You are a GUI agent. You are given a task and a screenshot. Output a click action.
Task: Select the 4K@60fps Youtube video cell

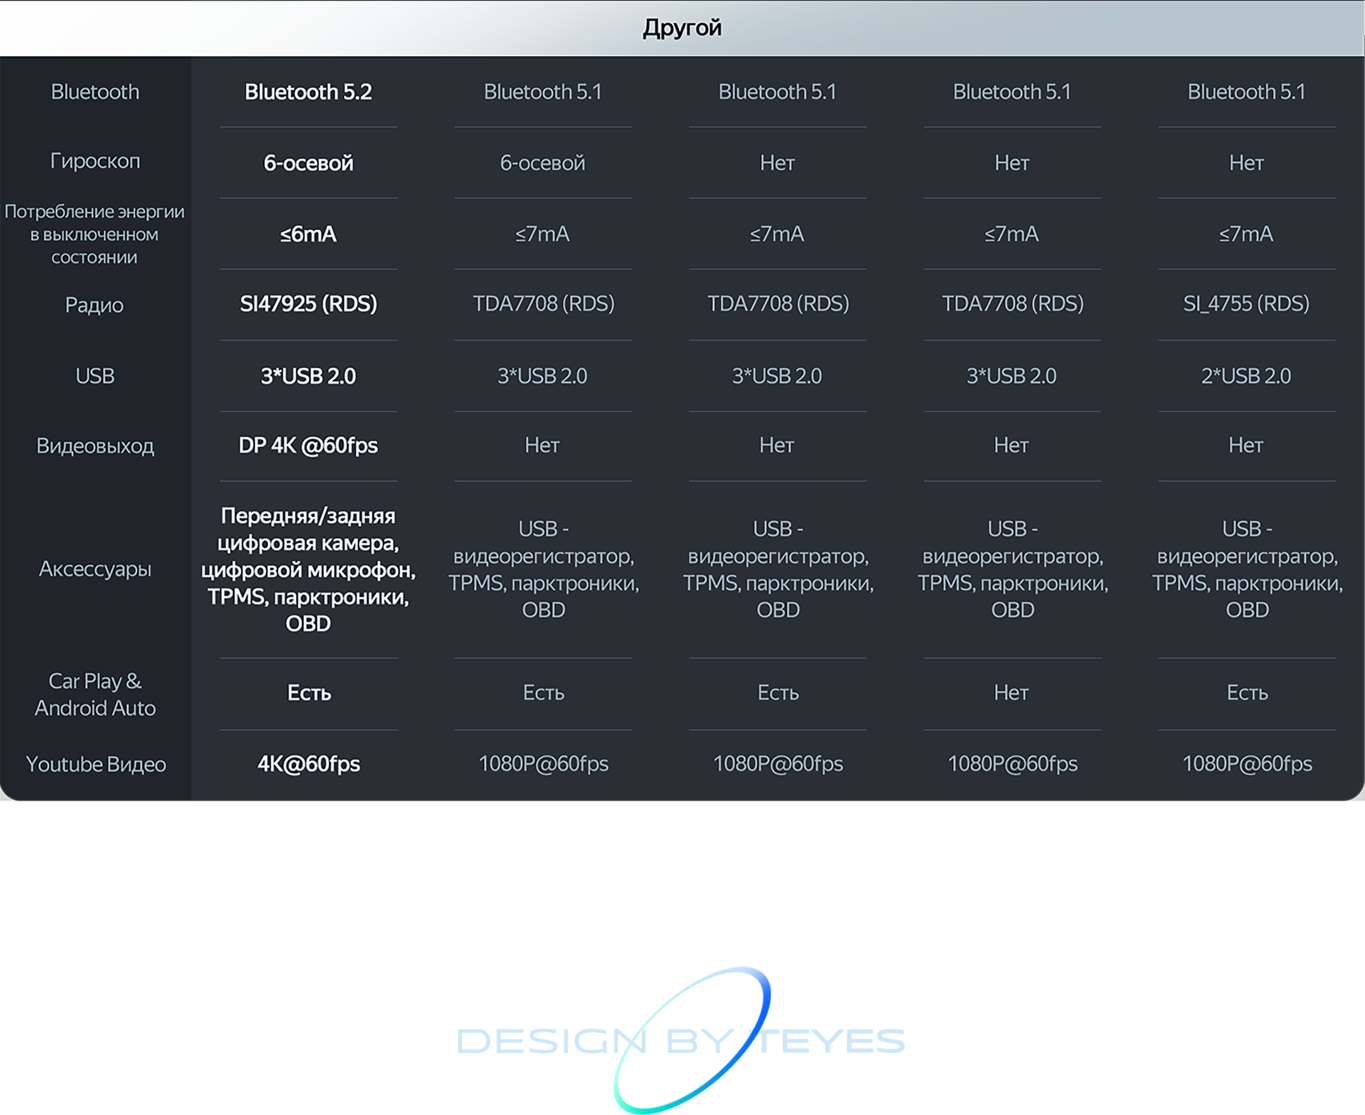[x=308, y=764]
